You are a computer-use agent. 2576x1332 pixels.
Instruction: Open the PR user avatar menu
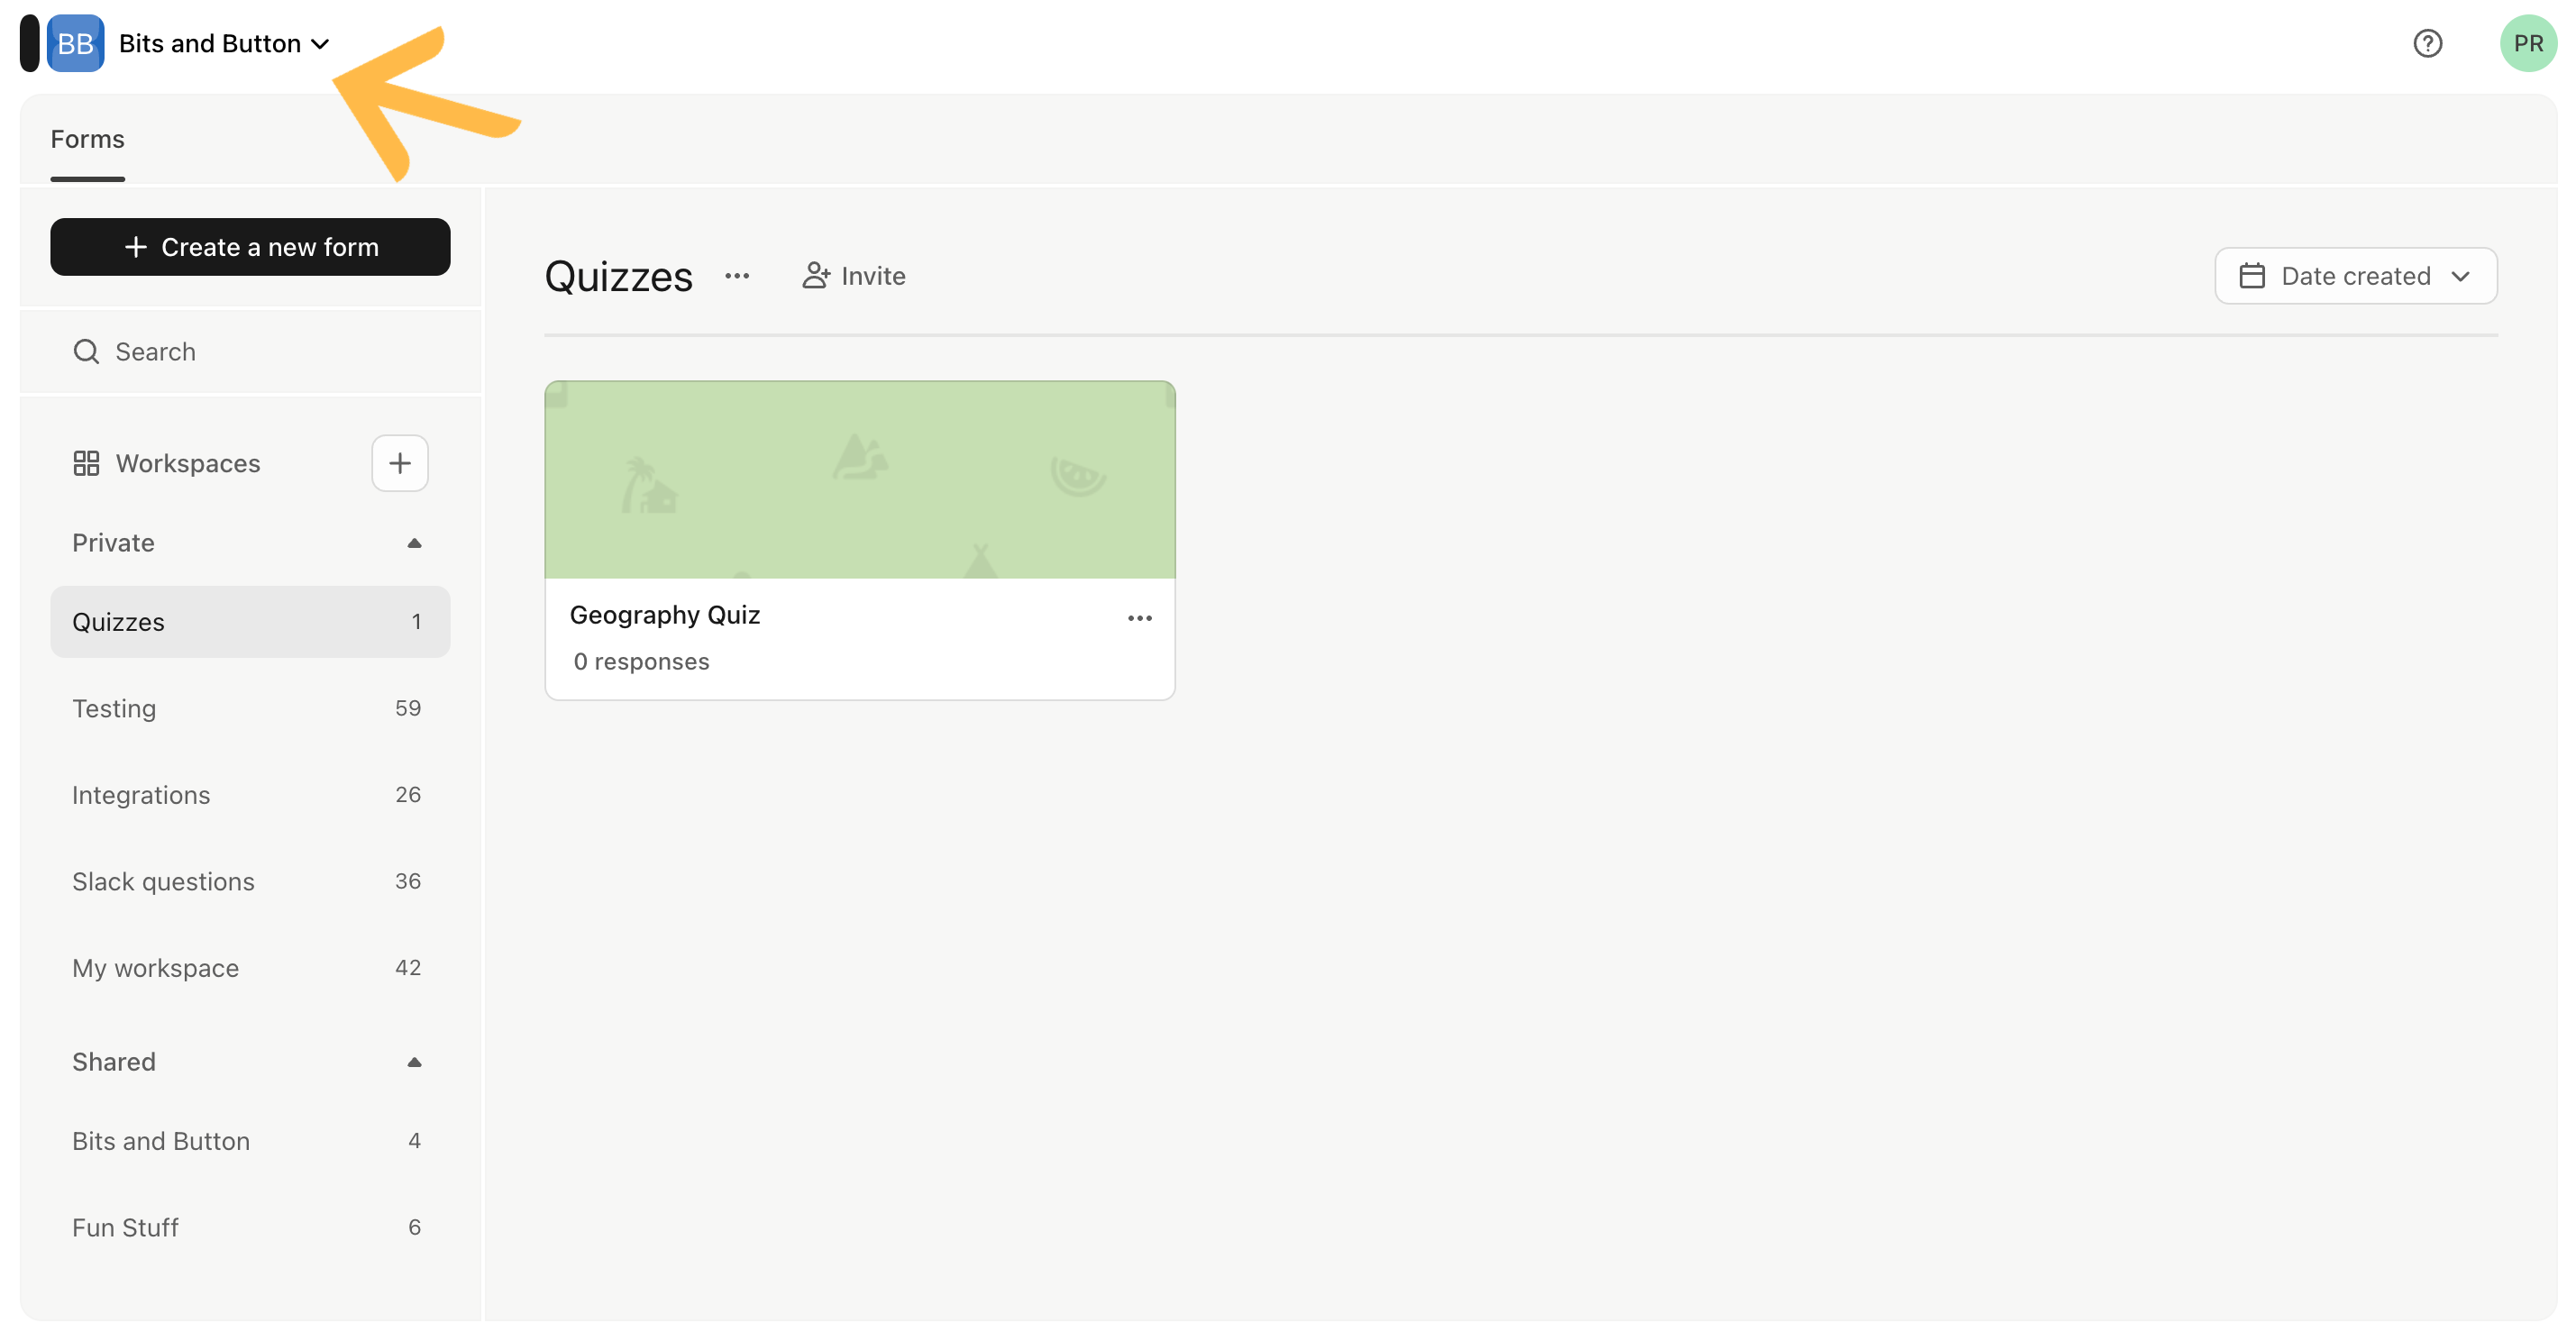tap(2527, 43)
